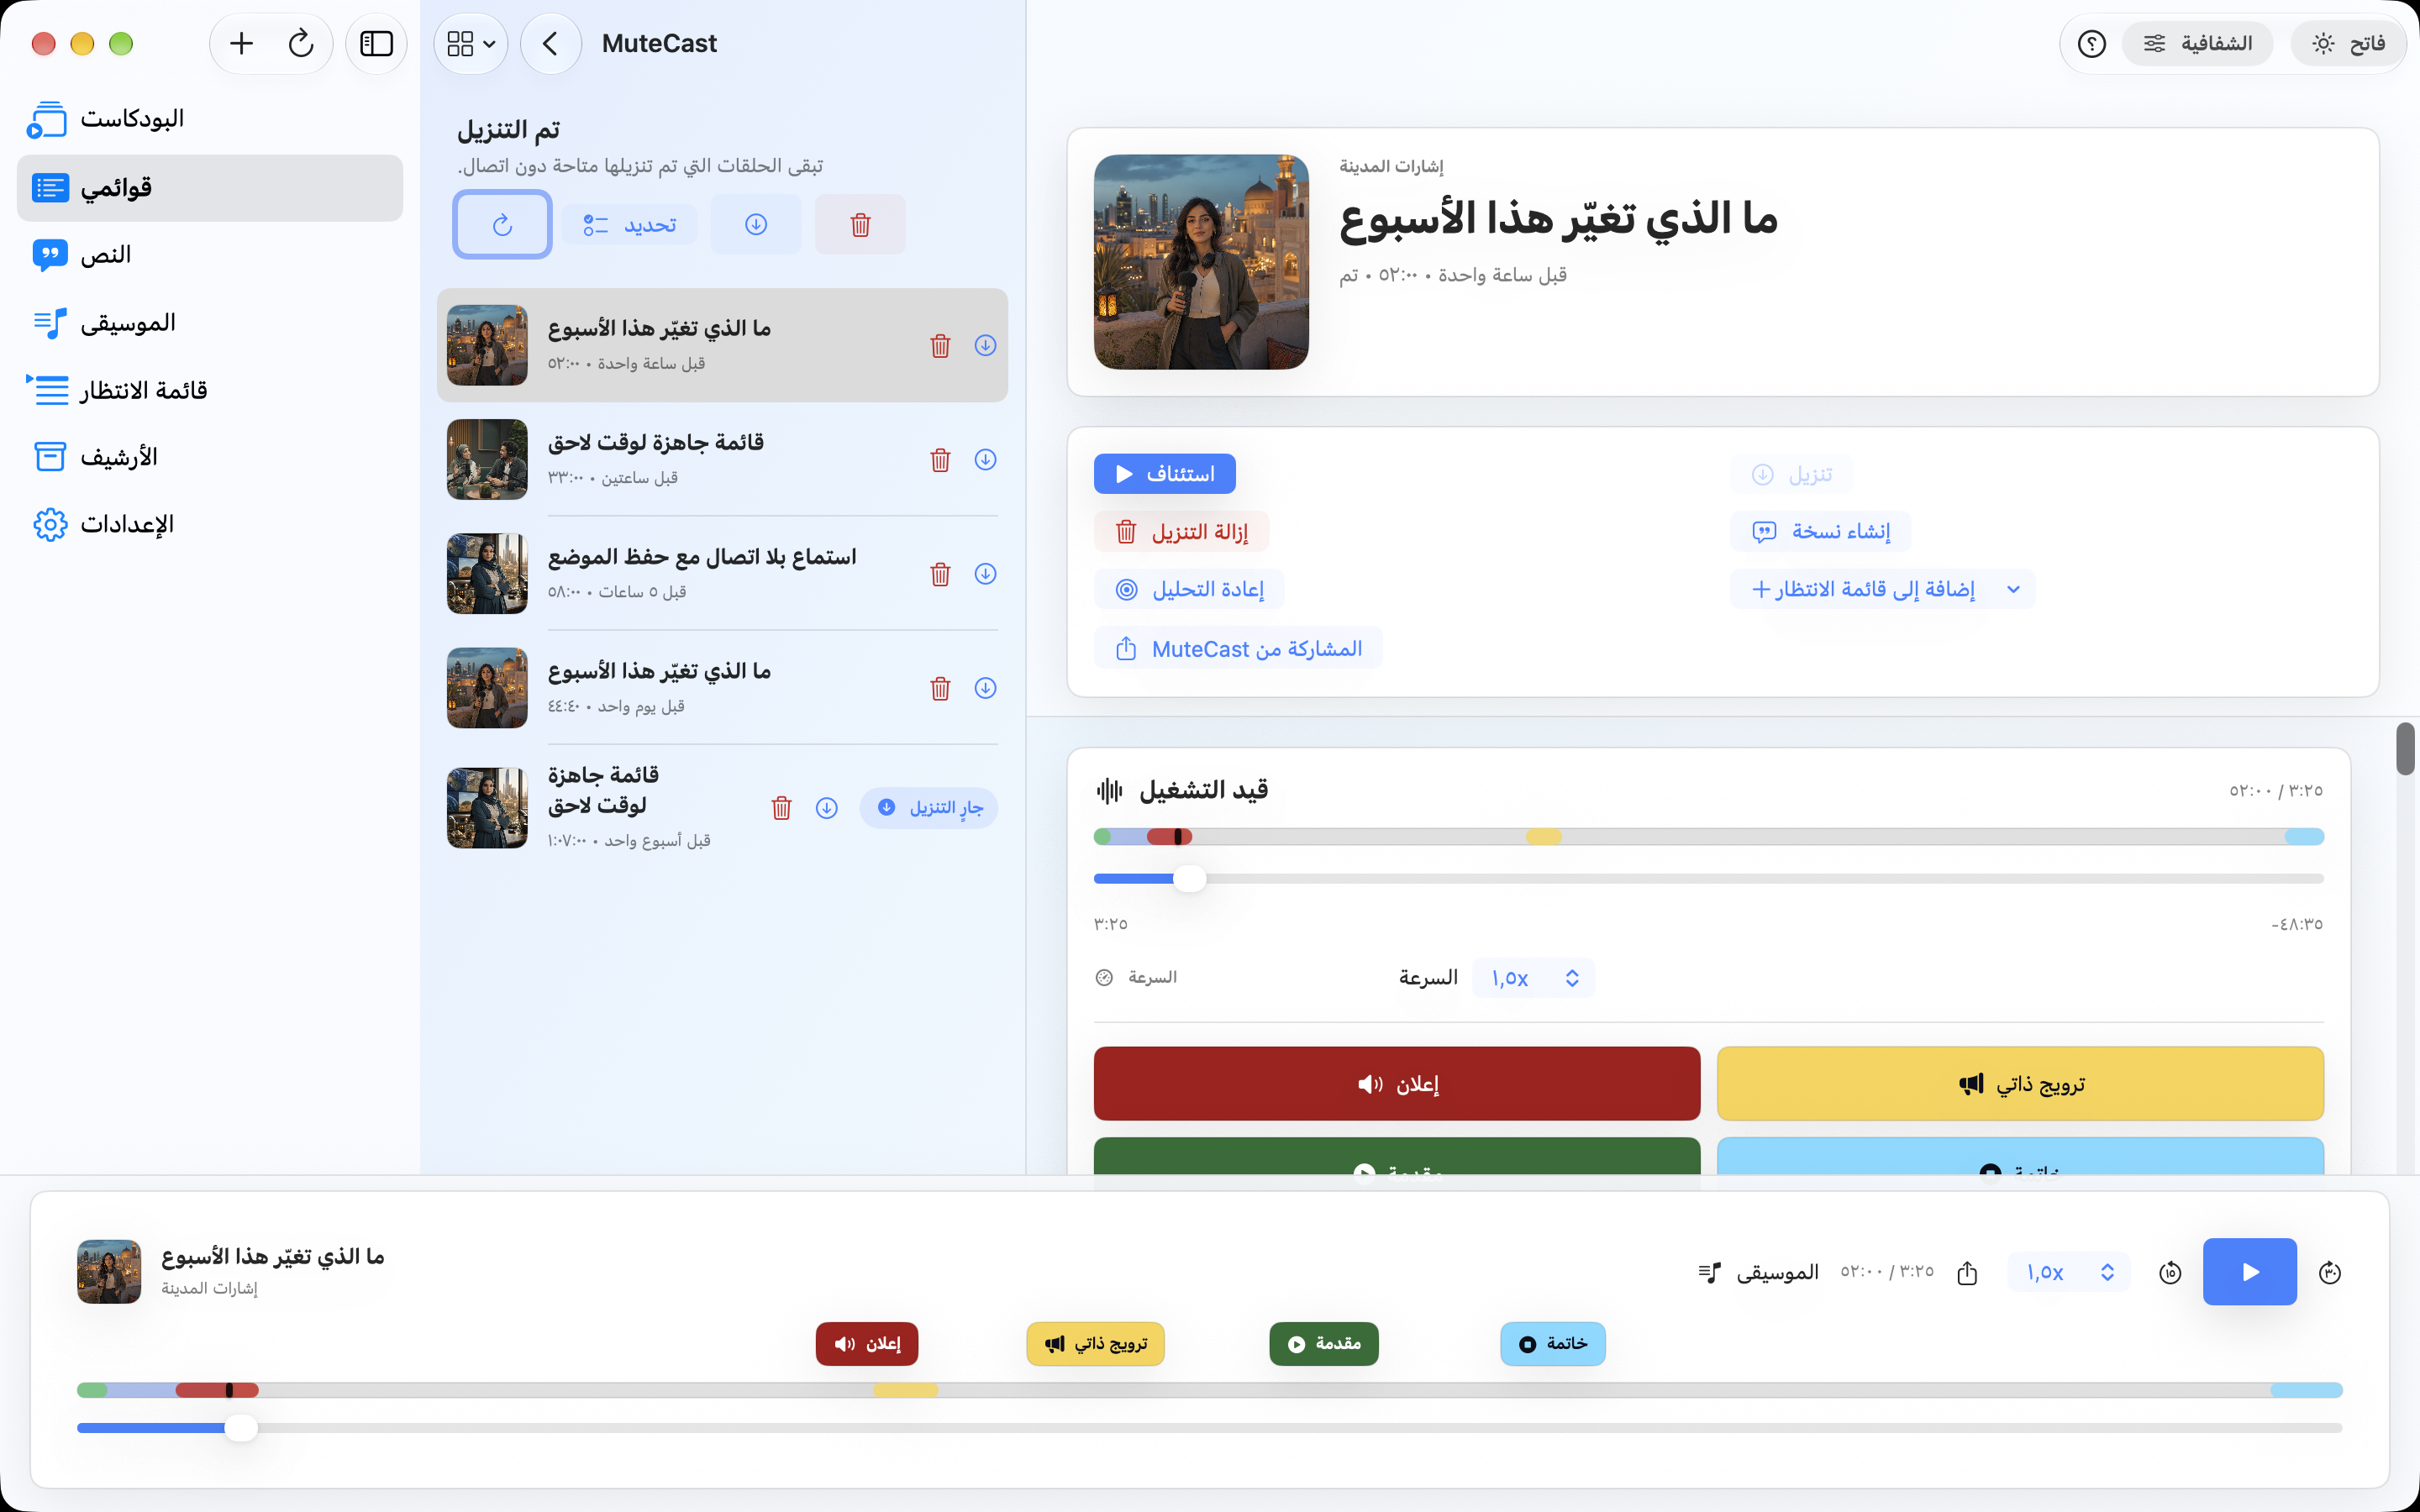Open the grid view mode dropdown
The height and width of the screenshot is (1512, 2420).
[x=470, y=44]
